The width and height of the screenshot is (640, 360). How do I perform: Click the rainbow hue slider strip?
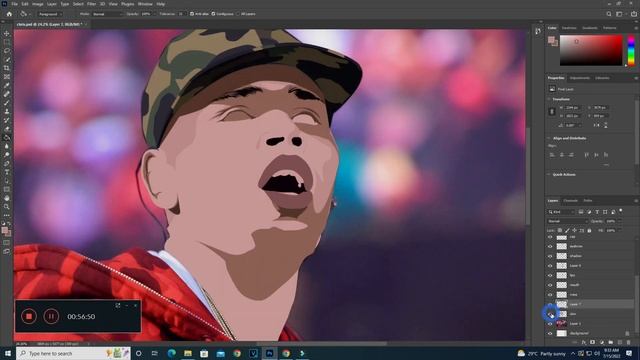click(x=631, y=50)
